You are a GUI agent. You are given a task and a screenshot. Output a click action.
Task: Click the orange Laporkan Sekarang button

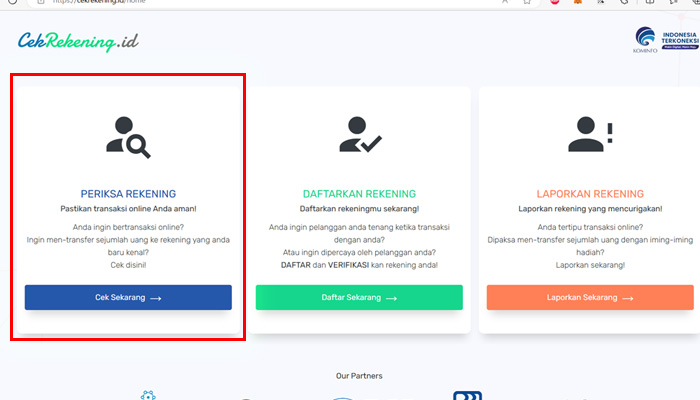click(590, 297)
